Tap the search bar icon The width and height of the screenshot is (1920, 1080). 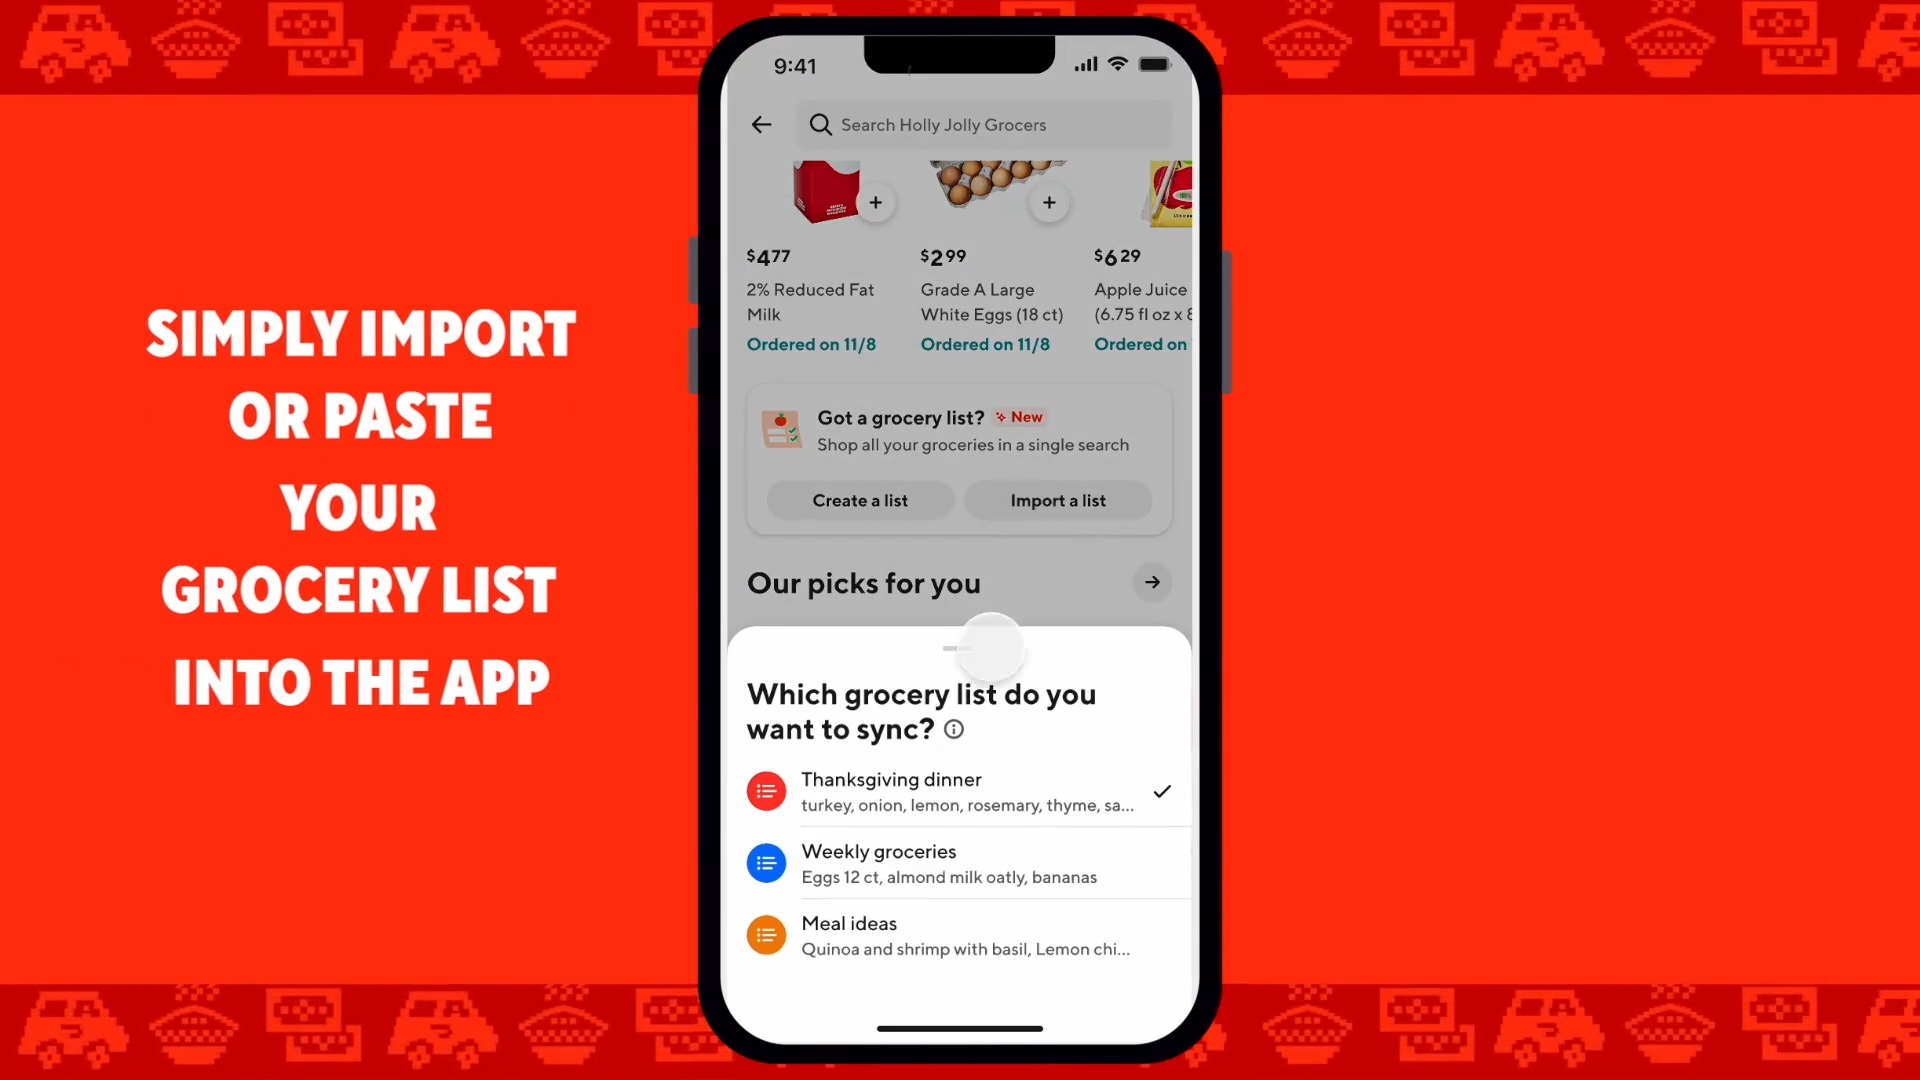tap(820, 124)
